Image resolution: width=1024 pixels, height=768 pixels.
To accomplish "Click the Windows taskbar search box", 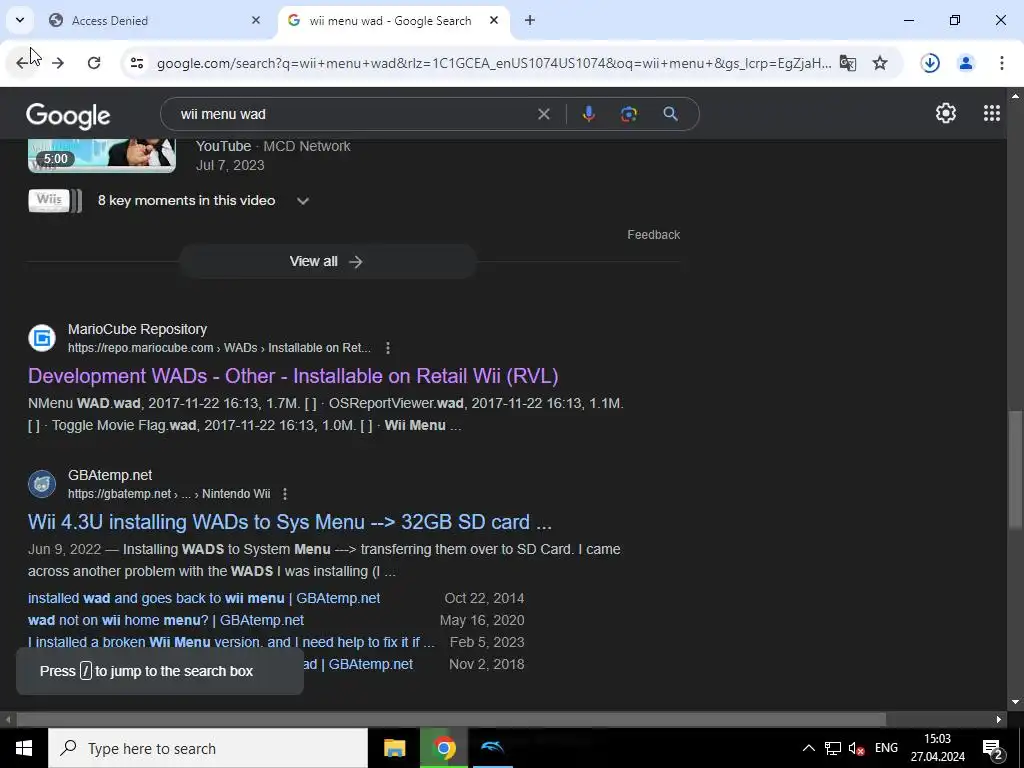I will (208, 748).
